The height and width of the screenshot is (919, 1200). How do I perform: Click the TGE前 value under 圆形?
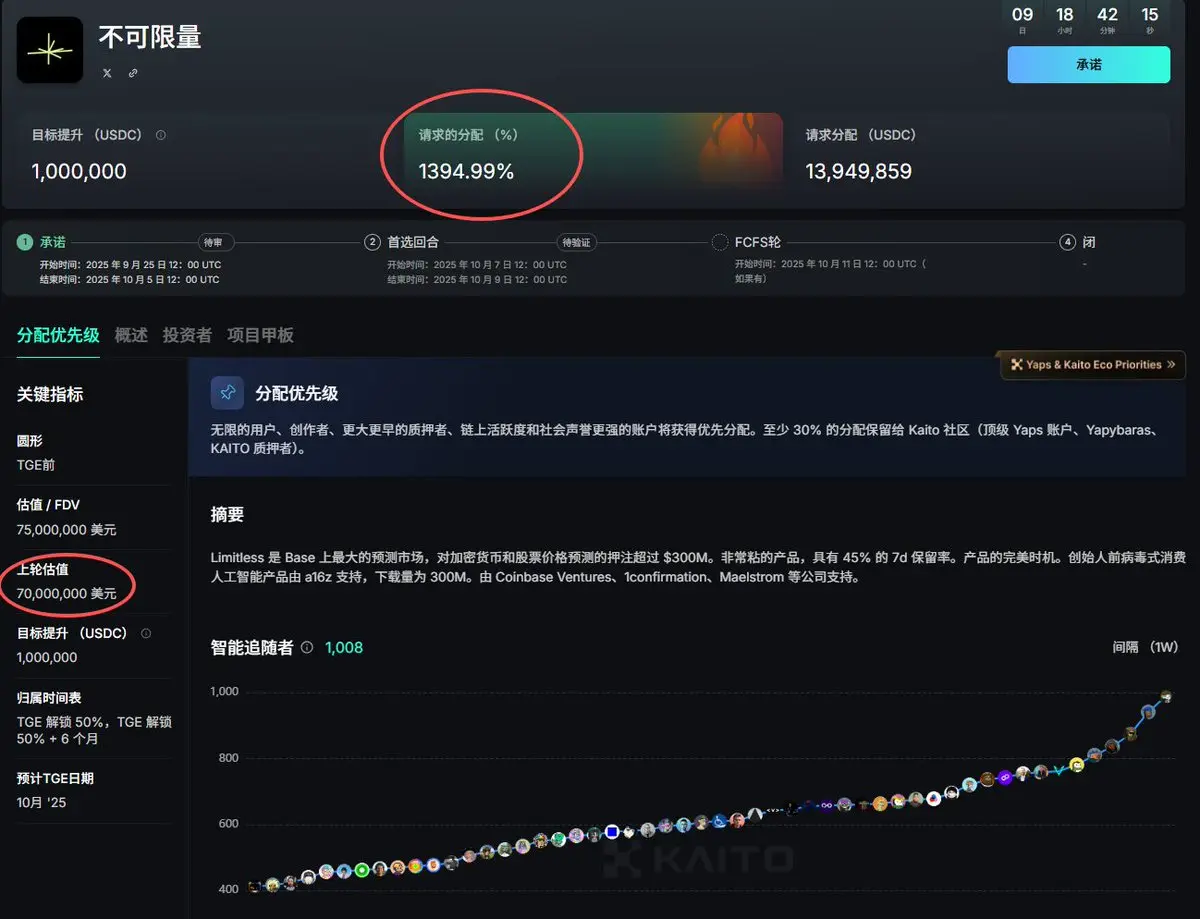[37, 465]
